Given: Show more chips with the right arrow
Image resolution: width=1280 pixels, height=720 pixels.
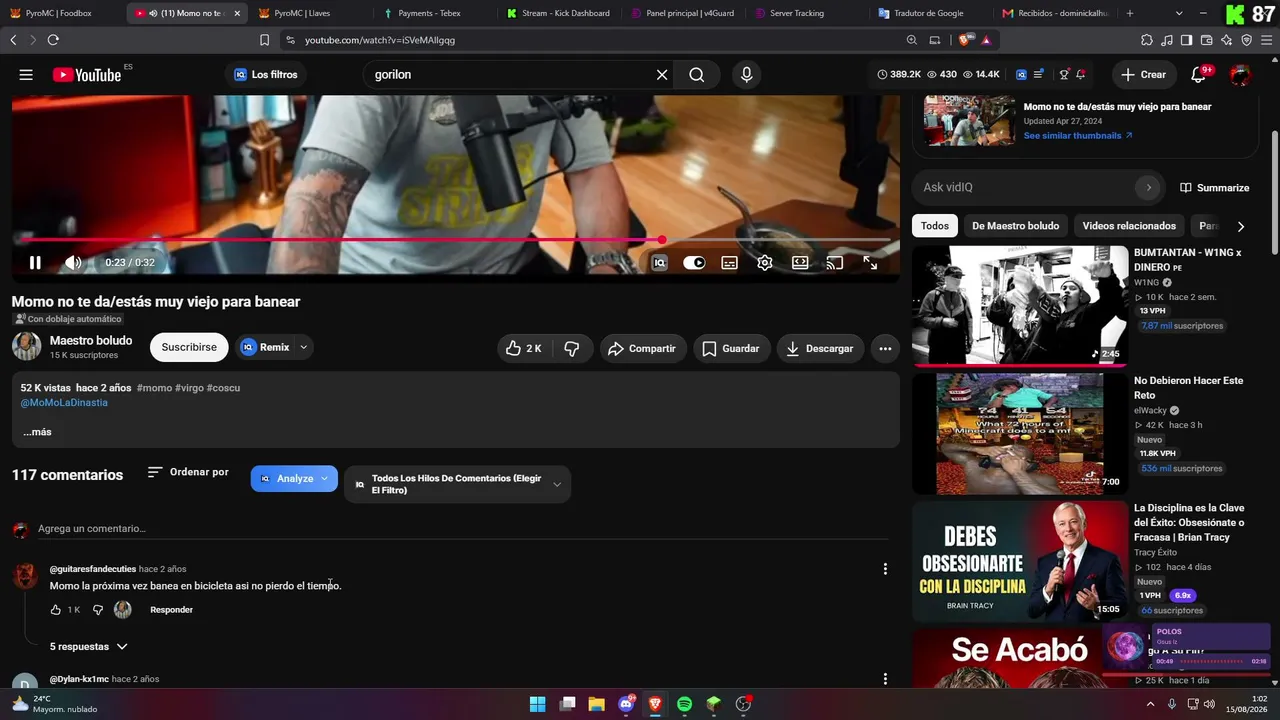Looking at the screenshot, I should point(1241,227).
